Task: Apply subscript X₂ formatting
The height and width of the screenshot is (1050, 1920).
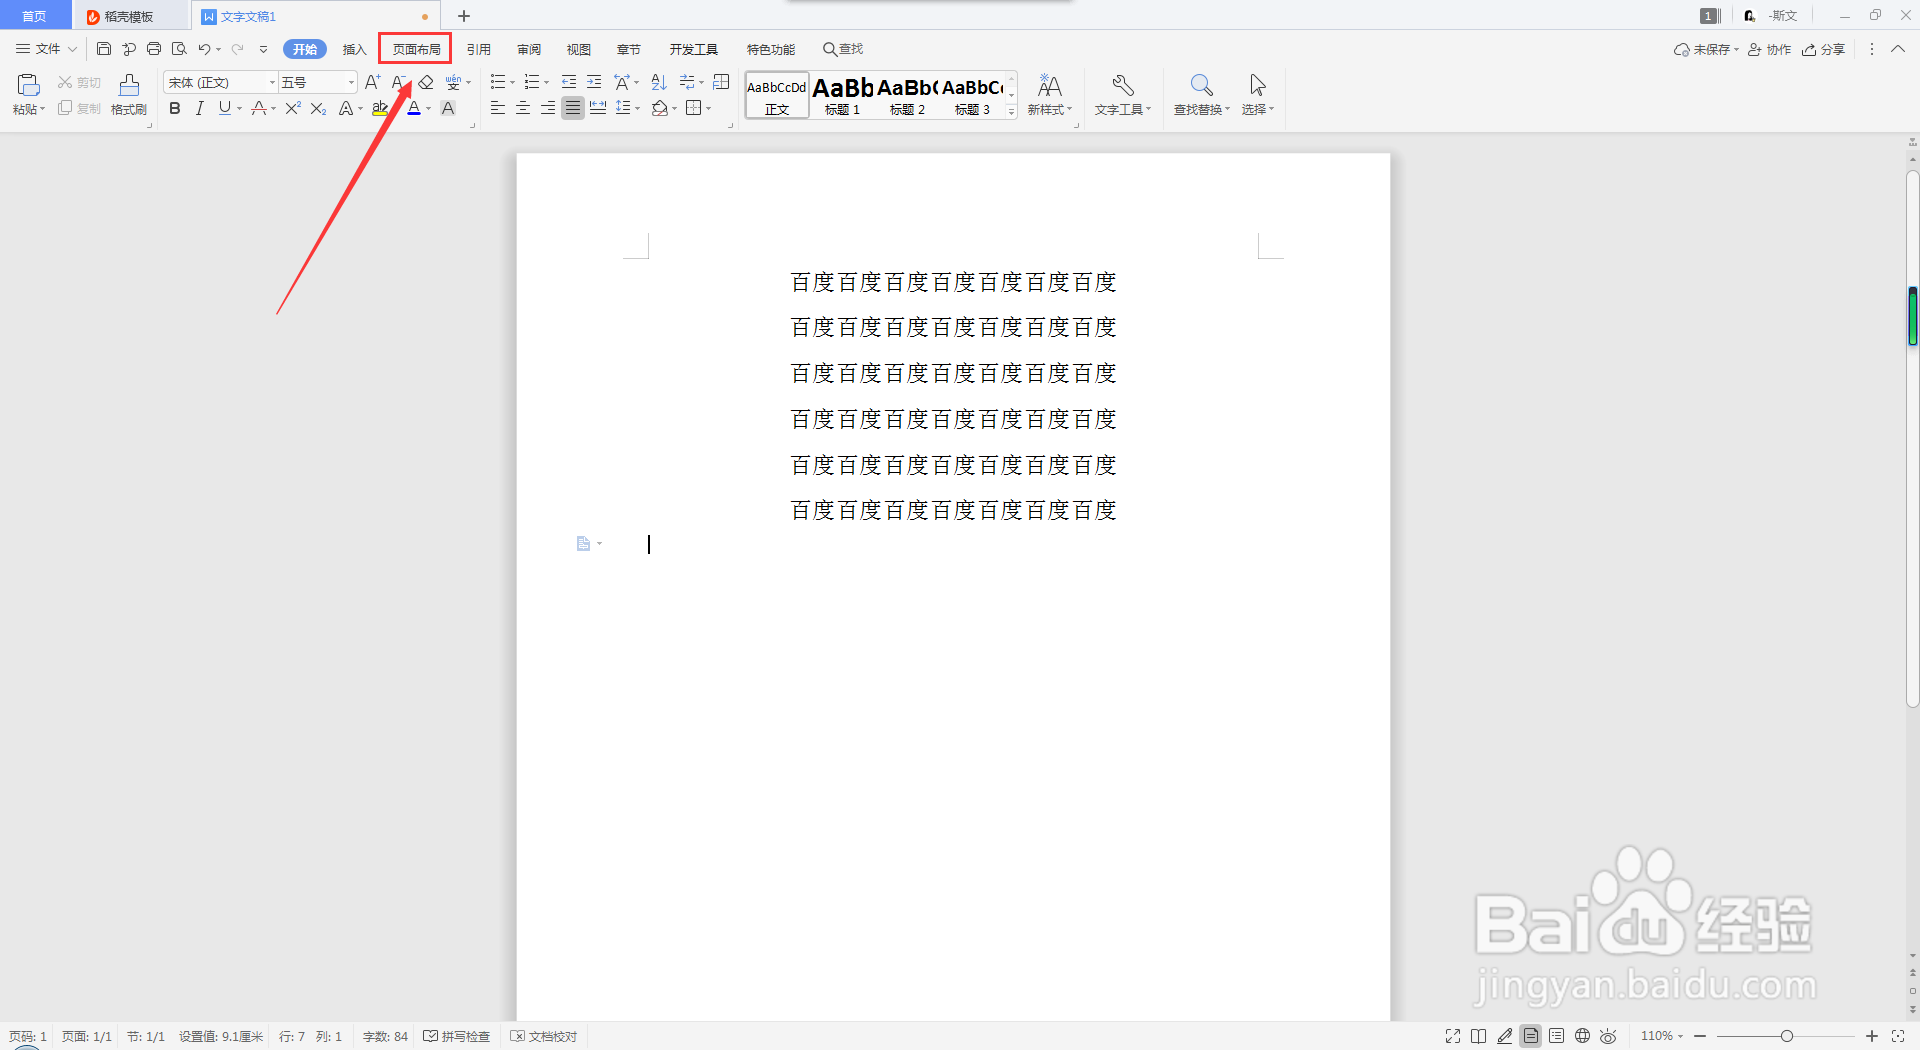Action: (x=318, y=108)
